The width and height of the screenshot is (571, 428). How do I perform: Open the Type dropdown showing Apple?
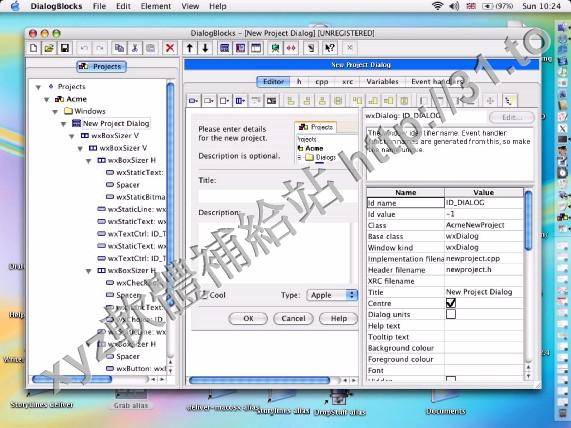tap(332, 295)
